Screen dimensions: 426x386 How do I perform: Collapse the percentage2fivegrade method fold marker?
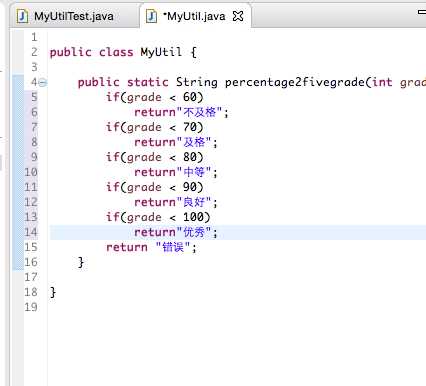43,83
